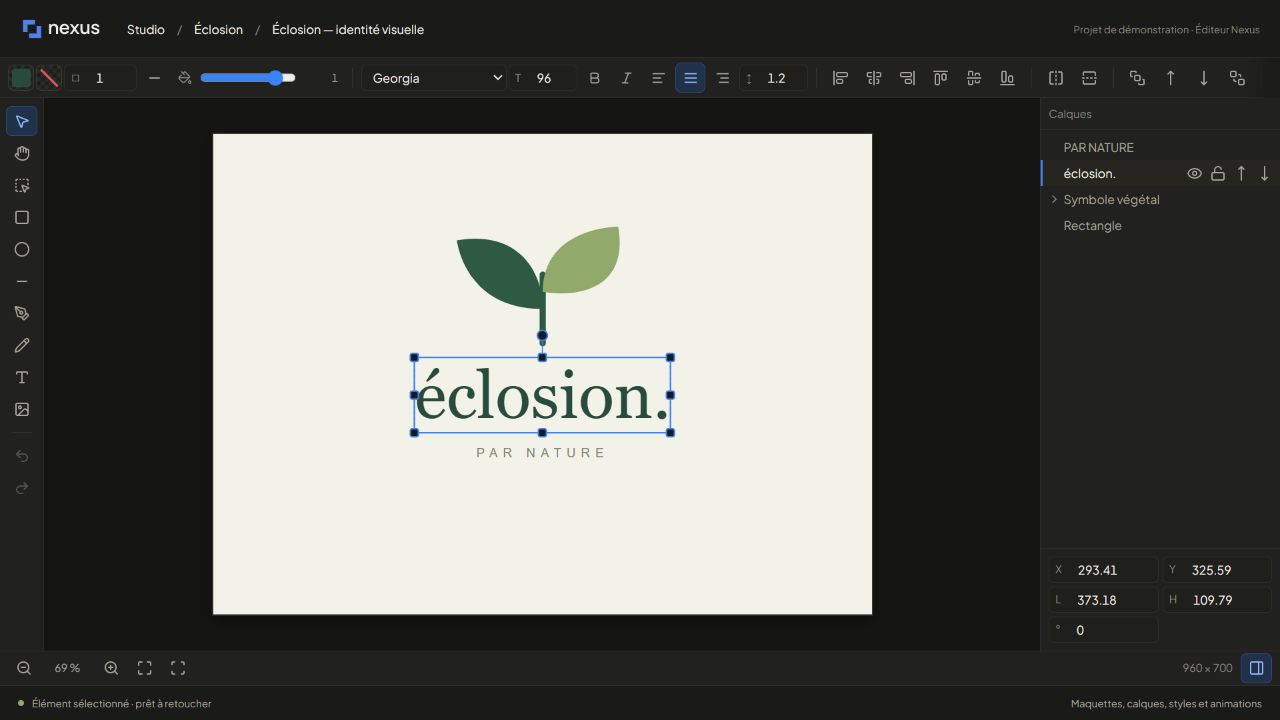Toggle the right layers panel
The height and width of the screenshot is (720, 1280).
[x=1257, y=668]
